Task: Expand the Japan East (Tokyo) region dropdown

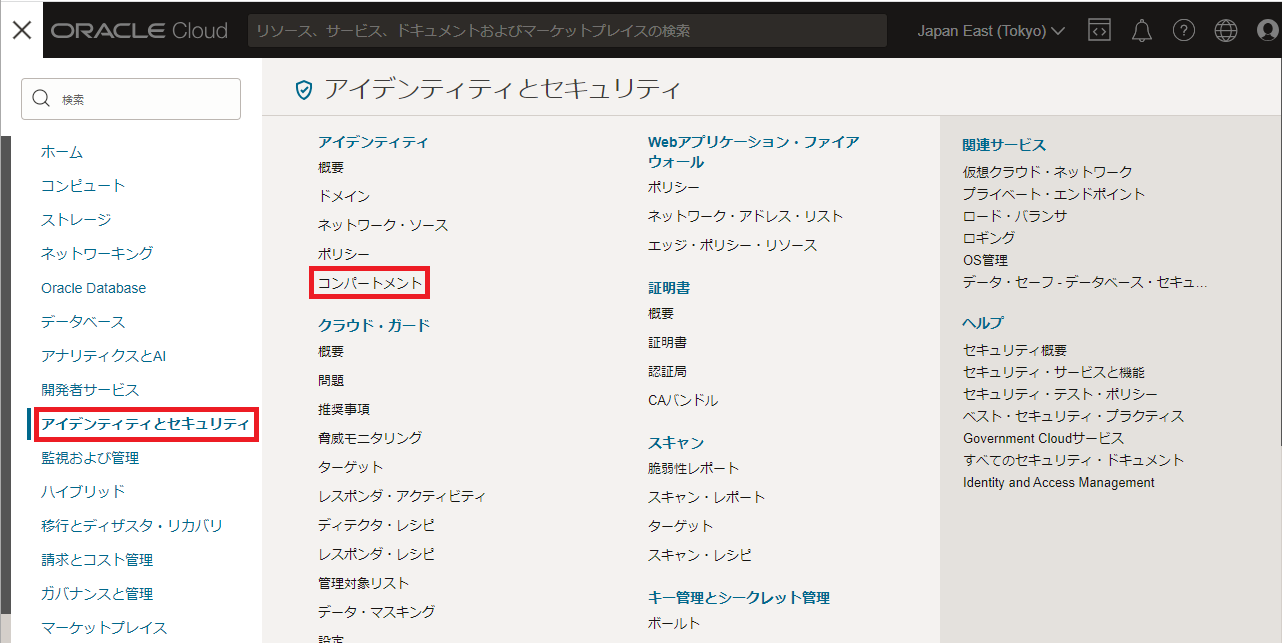Action: (991, 31)
